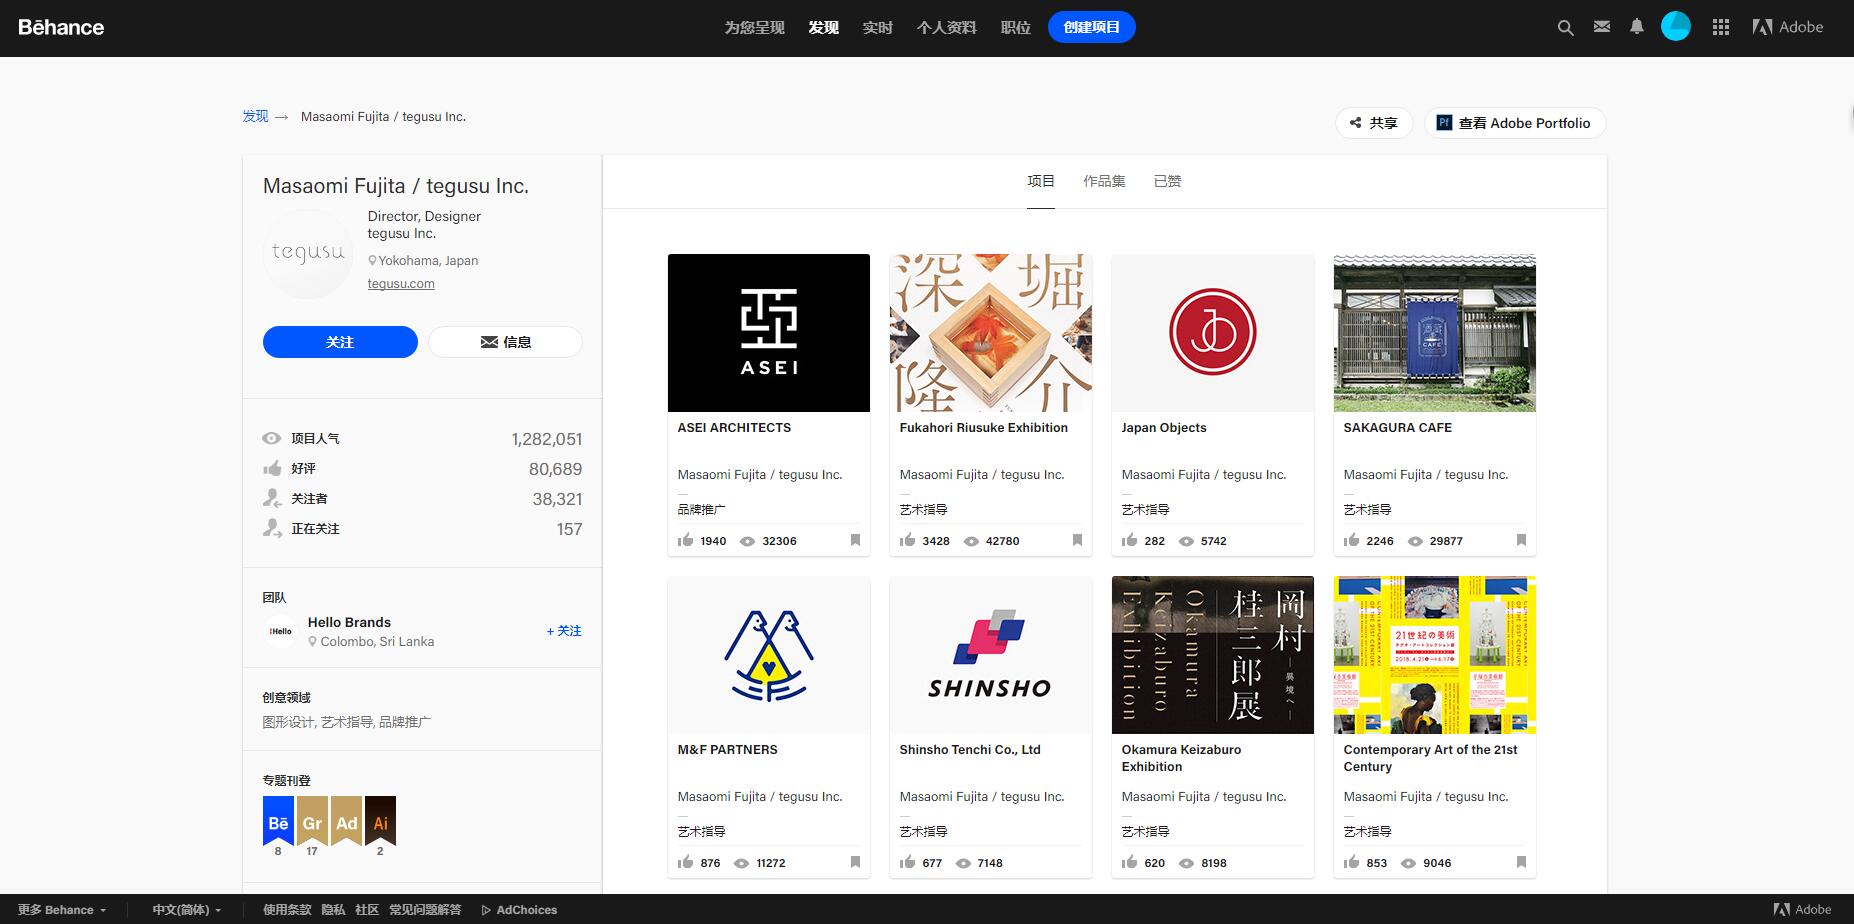Click the AdChoices icon in footer

[486, 910]
